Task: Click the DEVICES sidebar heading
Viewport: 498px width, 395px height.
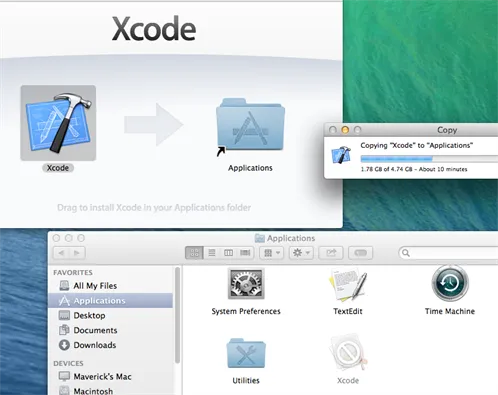Action: [68, 363]
